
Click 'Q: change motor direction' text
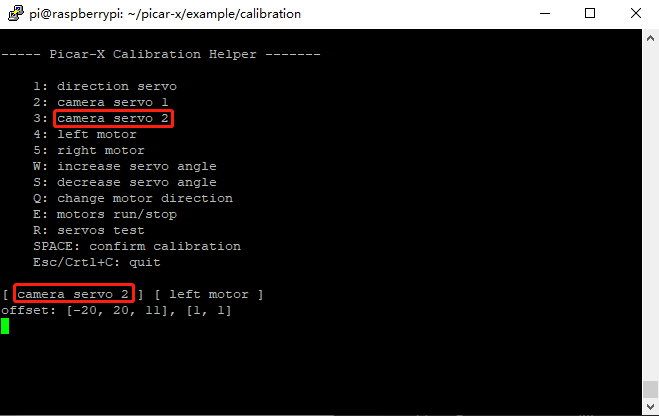[x=133, y=198]
